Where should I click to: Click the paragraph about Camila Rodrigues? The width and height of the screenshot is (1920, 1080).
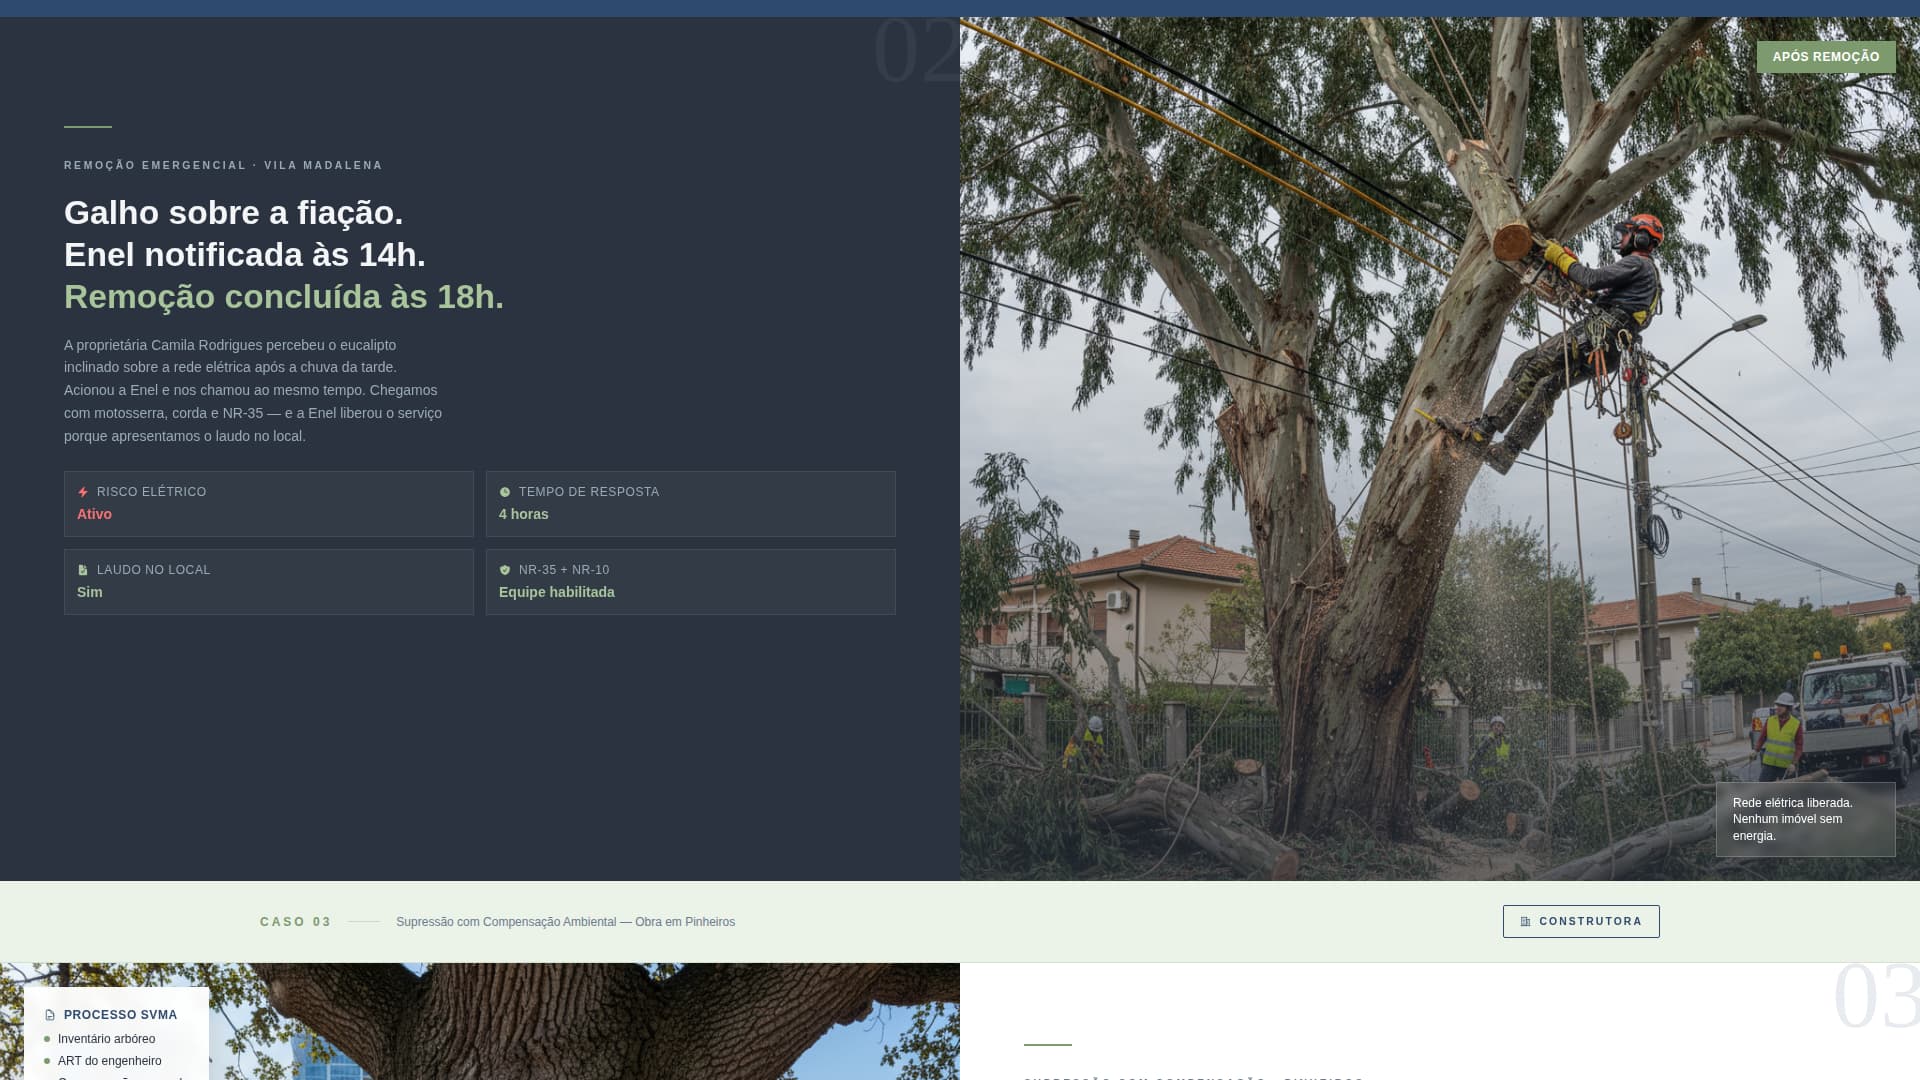pyautogui.click(x=253, y=390)
